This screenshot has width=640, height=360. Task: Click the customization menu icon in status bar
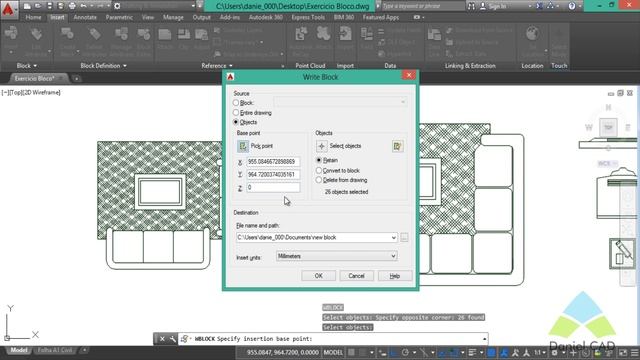point(635,353)
